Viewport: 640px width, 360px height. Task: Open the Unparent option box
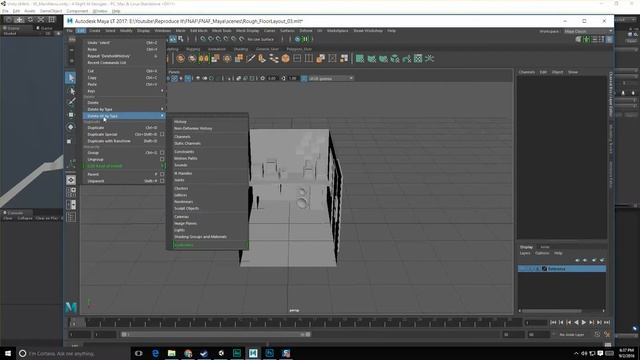(x=162, y=181)
